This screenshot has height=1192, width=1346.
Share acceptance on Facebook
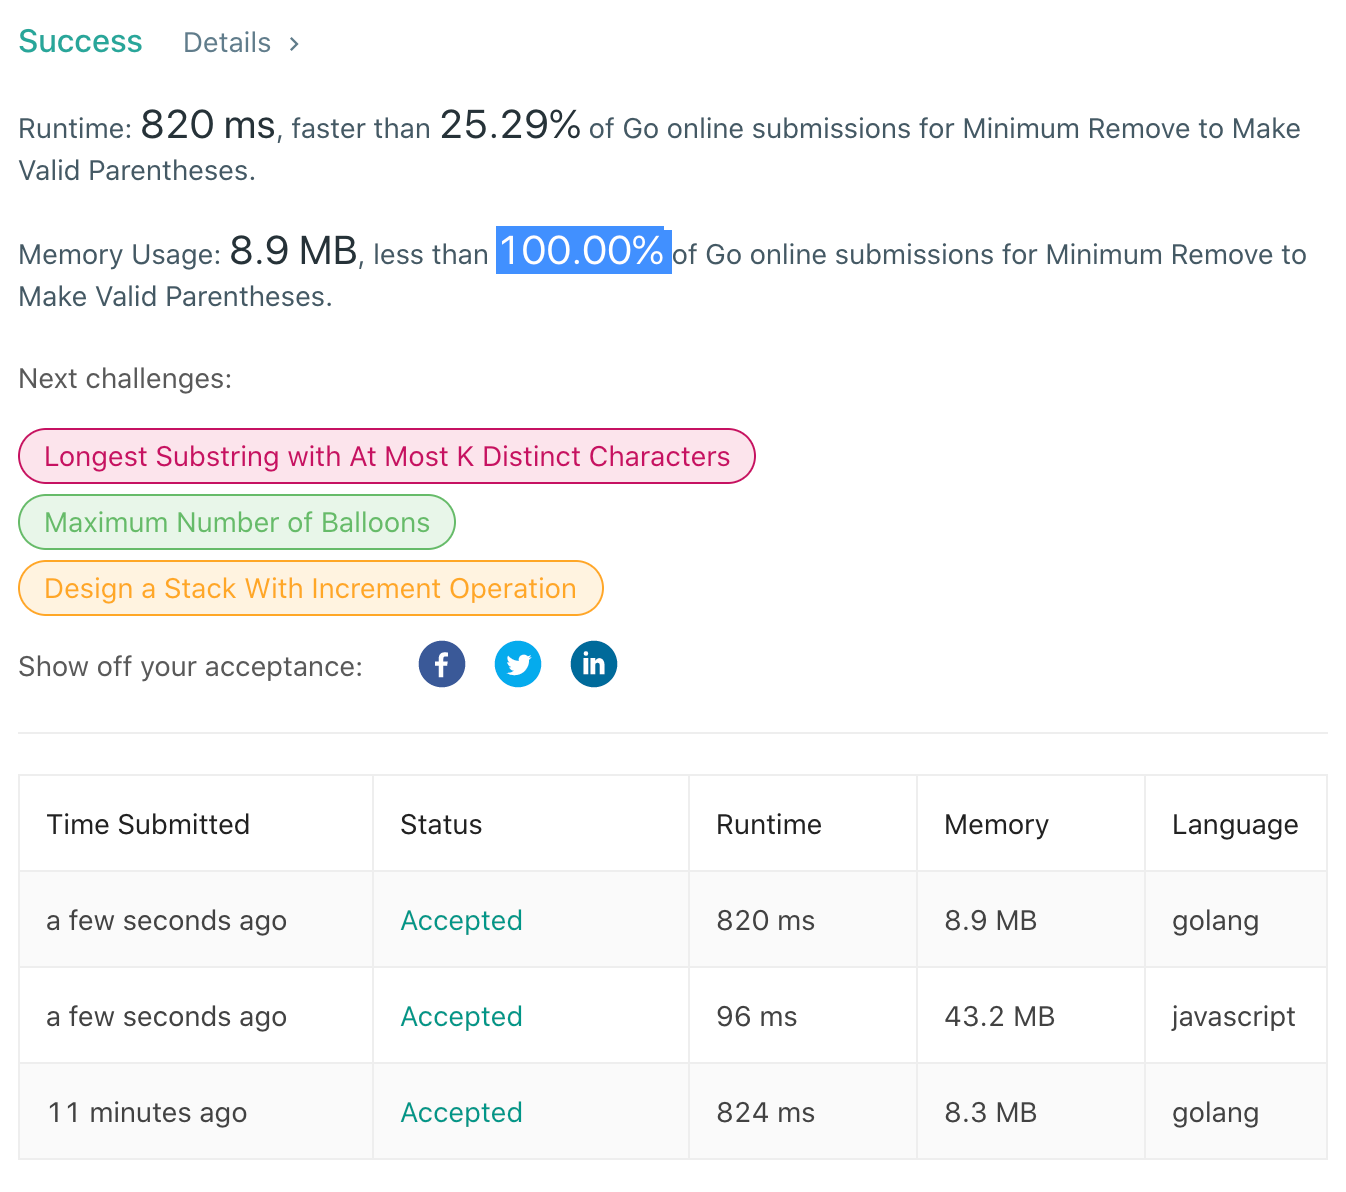pos(441,663)
